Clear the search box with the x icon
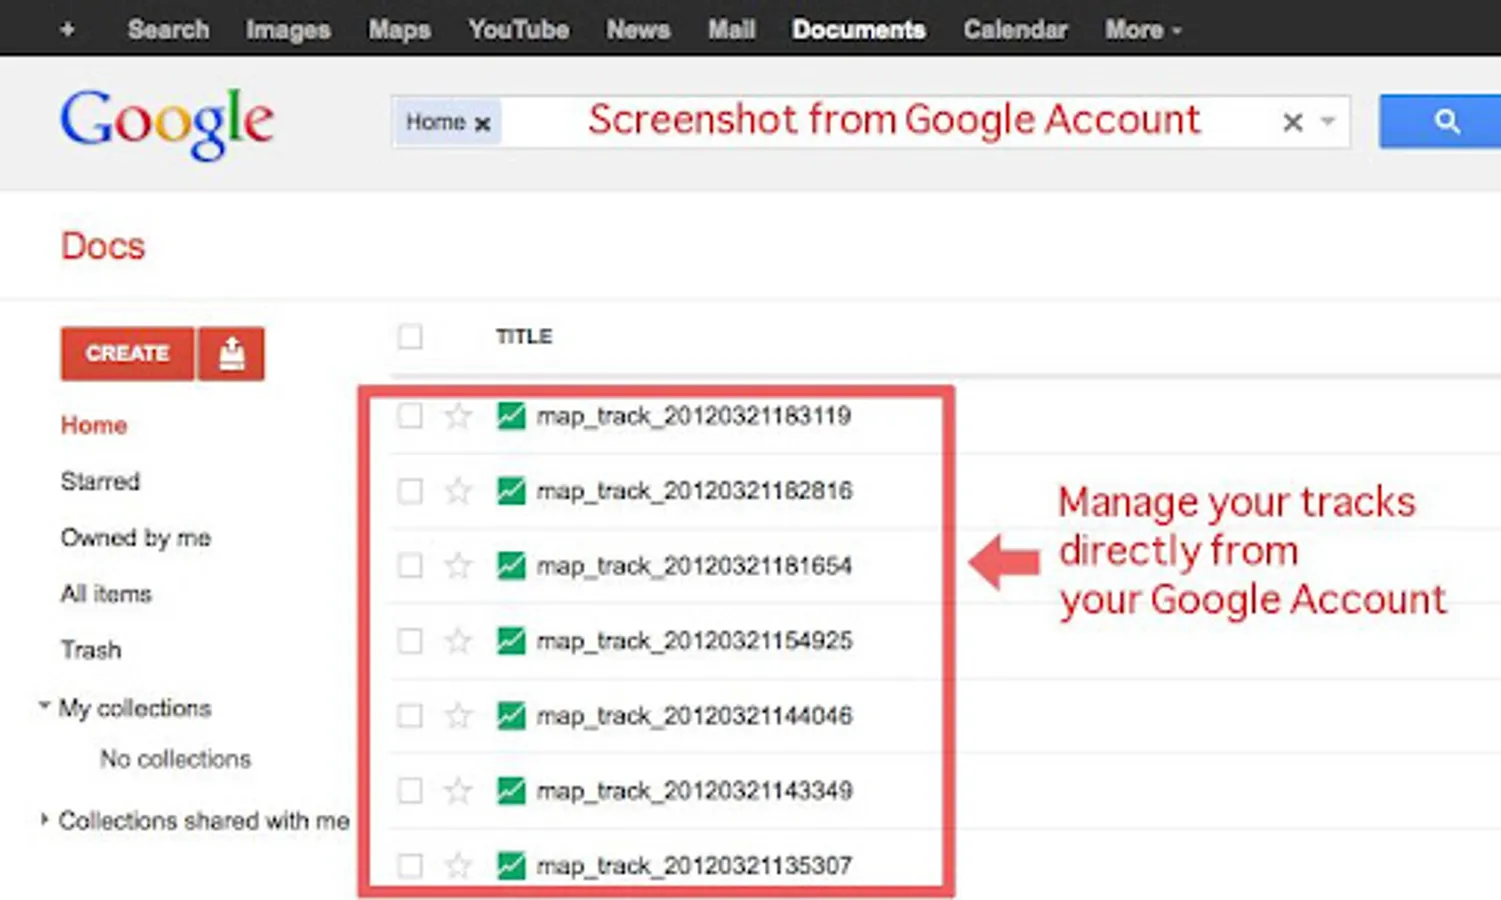This screenshot has width=1501, height=900. 1291,122
